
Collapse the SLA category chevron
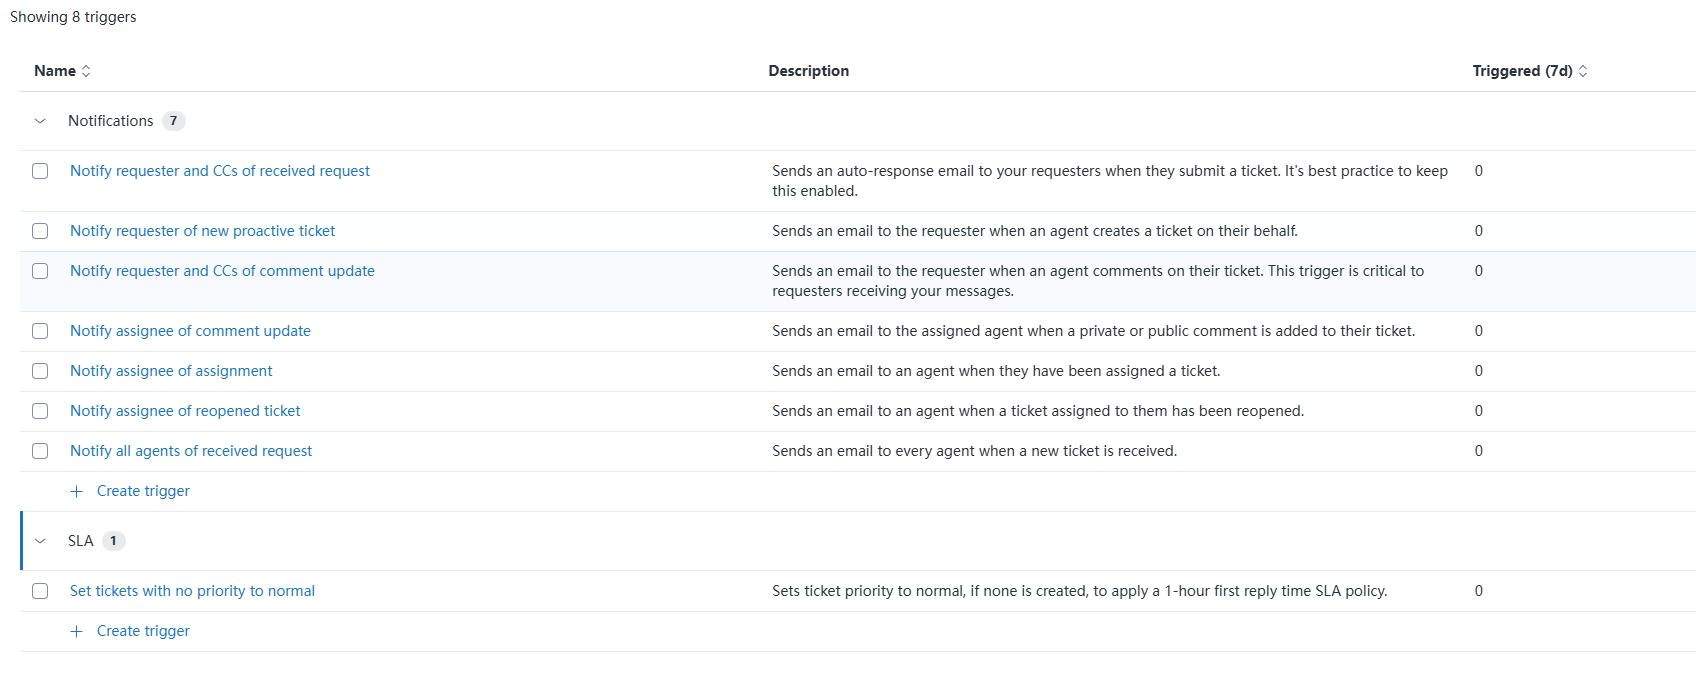click(x=40, y=541)
